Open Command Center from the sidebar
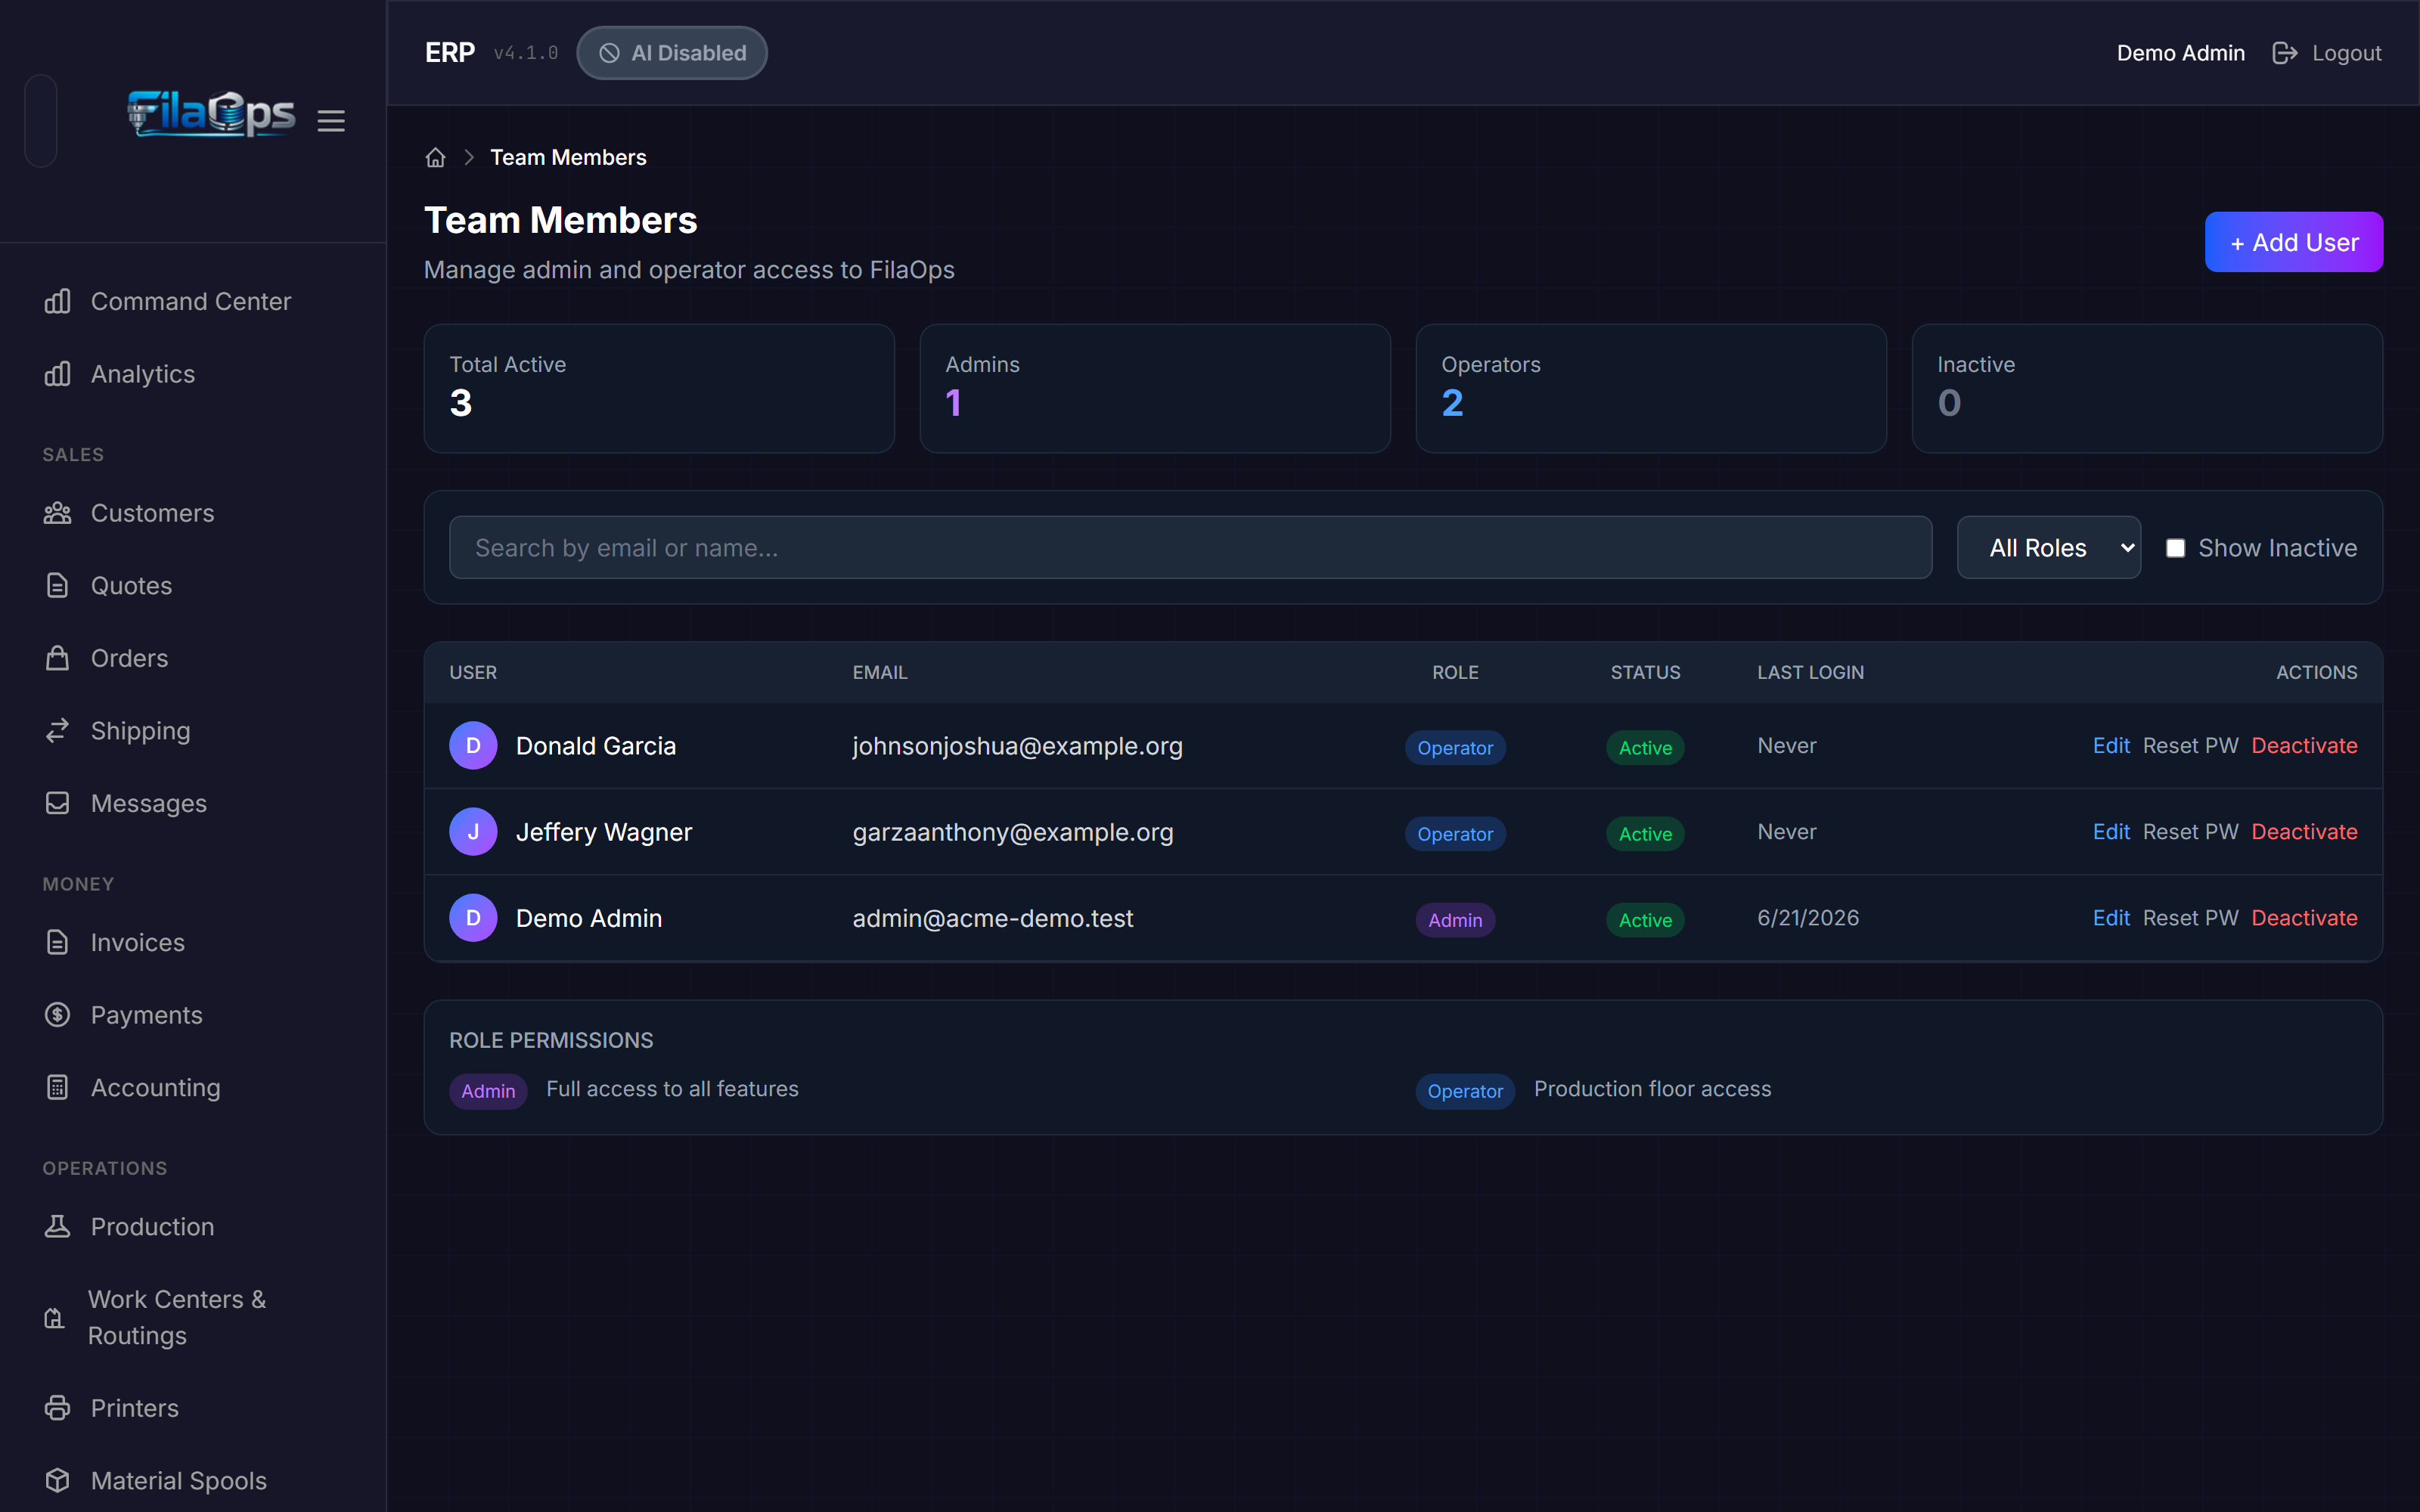The width and height of the screenshot is (2420, 1512). click(x=193, y=301)
